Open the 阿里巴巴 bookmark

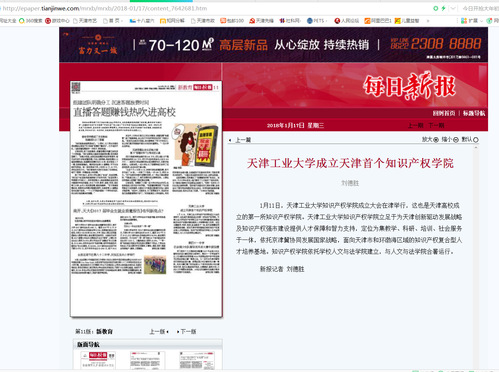(x=378, y=21)
